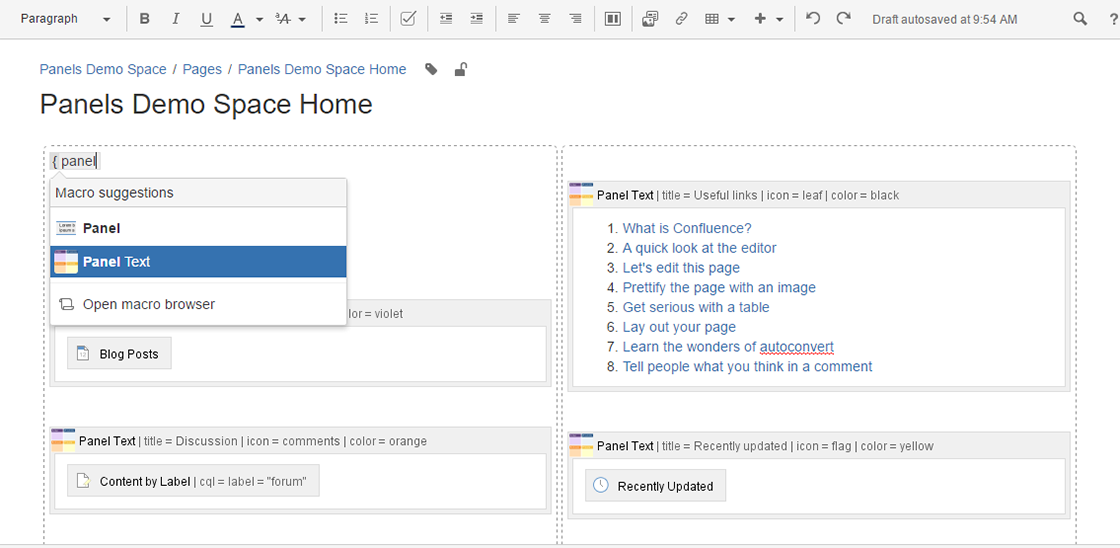1120x548 pixels.
Task: Choose Panel Text macro suggestion
Action: tap(199, 261)
